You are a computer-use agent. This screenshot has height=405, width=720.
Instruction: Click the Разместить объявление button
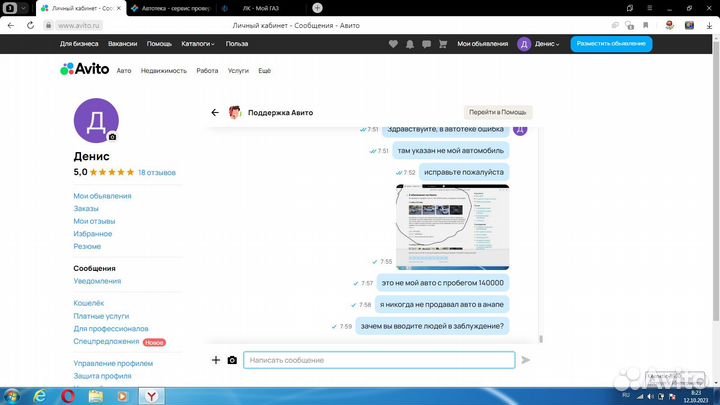coord(611,44)
